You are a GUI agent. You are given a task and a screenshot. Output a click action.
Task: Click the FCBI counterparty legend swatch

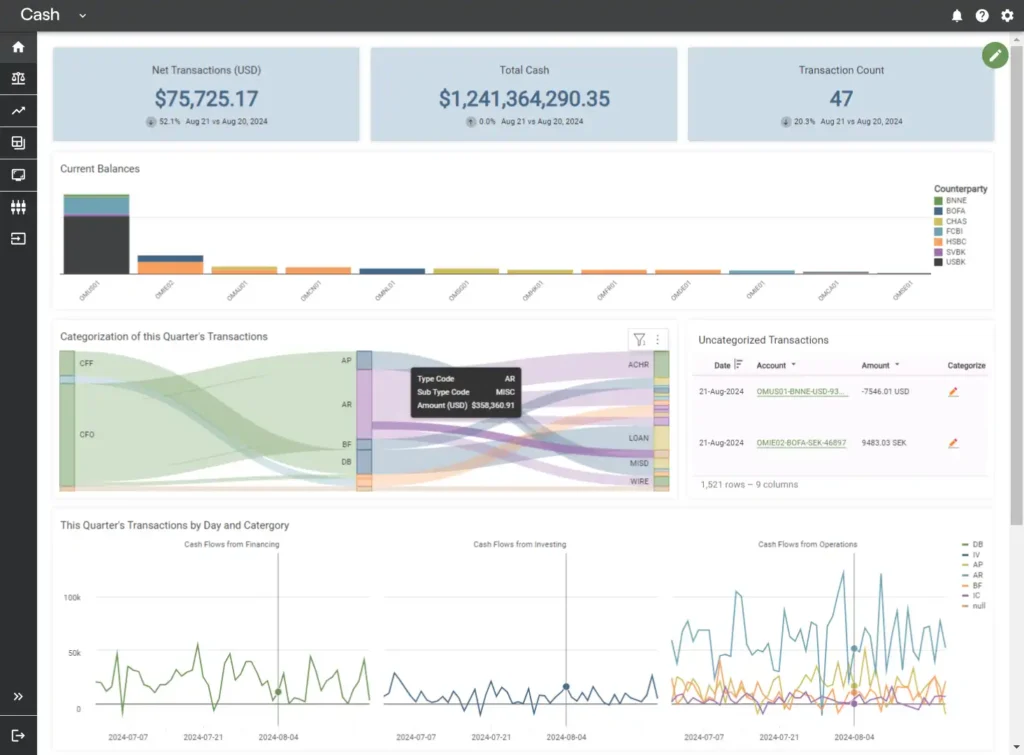coord(938,231)
